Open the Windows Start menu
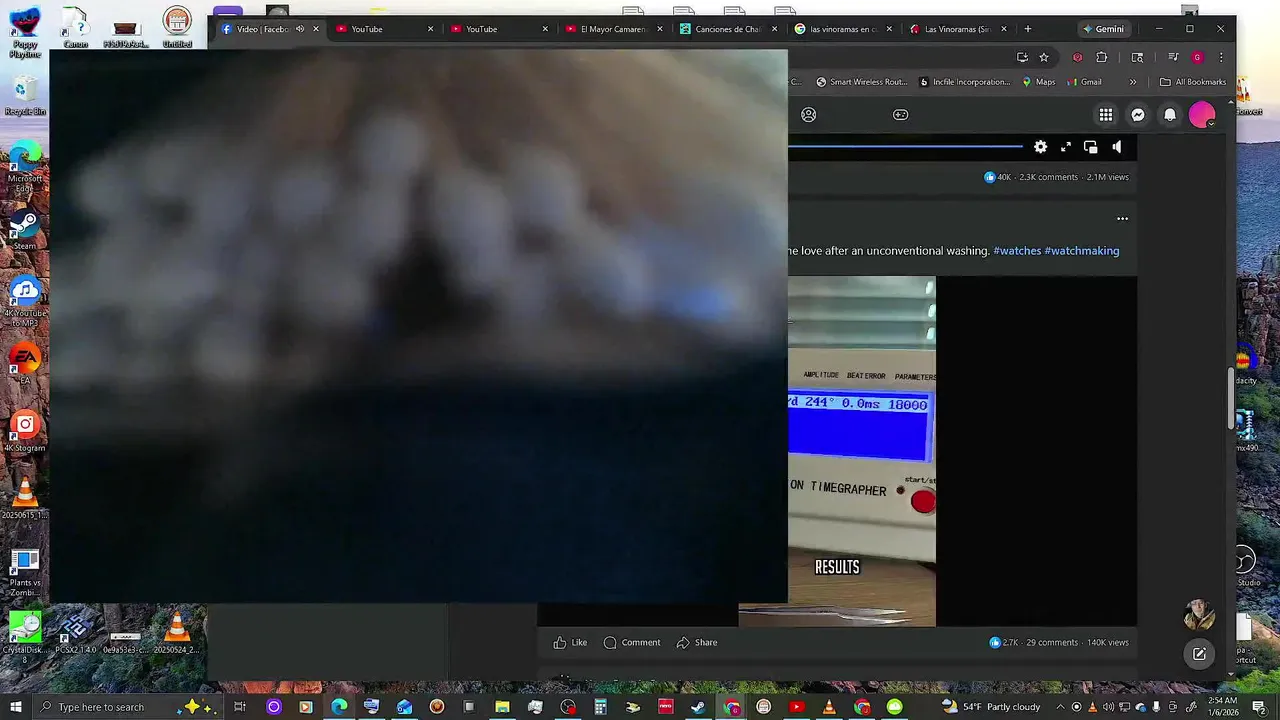Image resolution: width=1280 pixels, height=720 pixels. [15, 707]
